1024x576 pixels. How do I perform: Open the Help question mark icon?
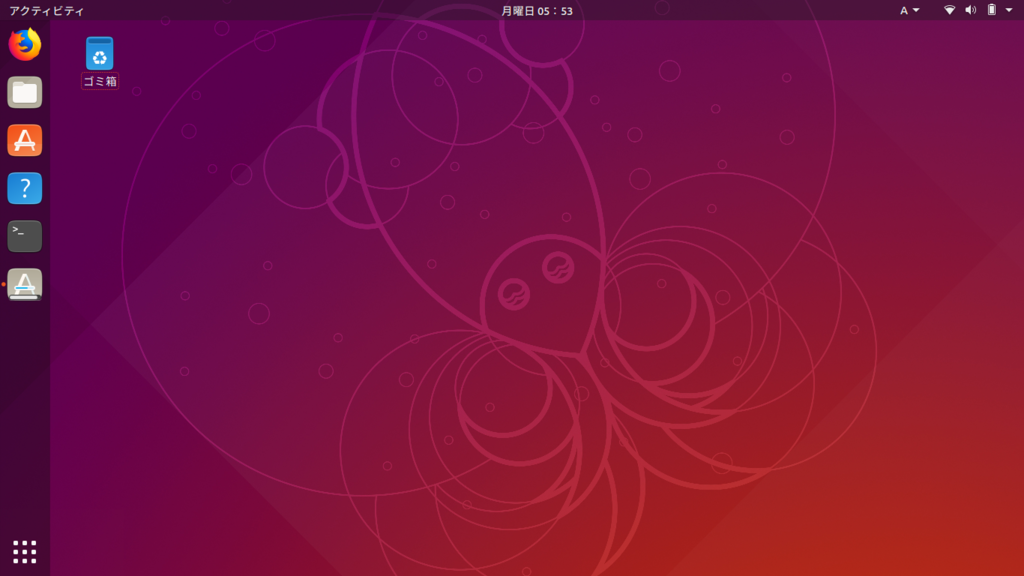[25, 188]
